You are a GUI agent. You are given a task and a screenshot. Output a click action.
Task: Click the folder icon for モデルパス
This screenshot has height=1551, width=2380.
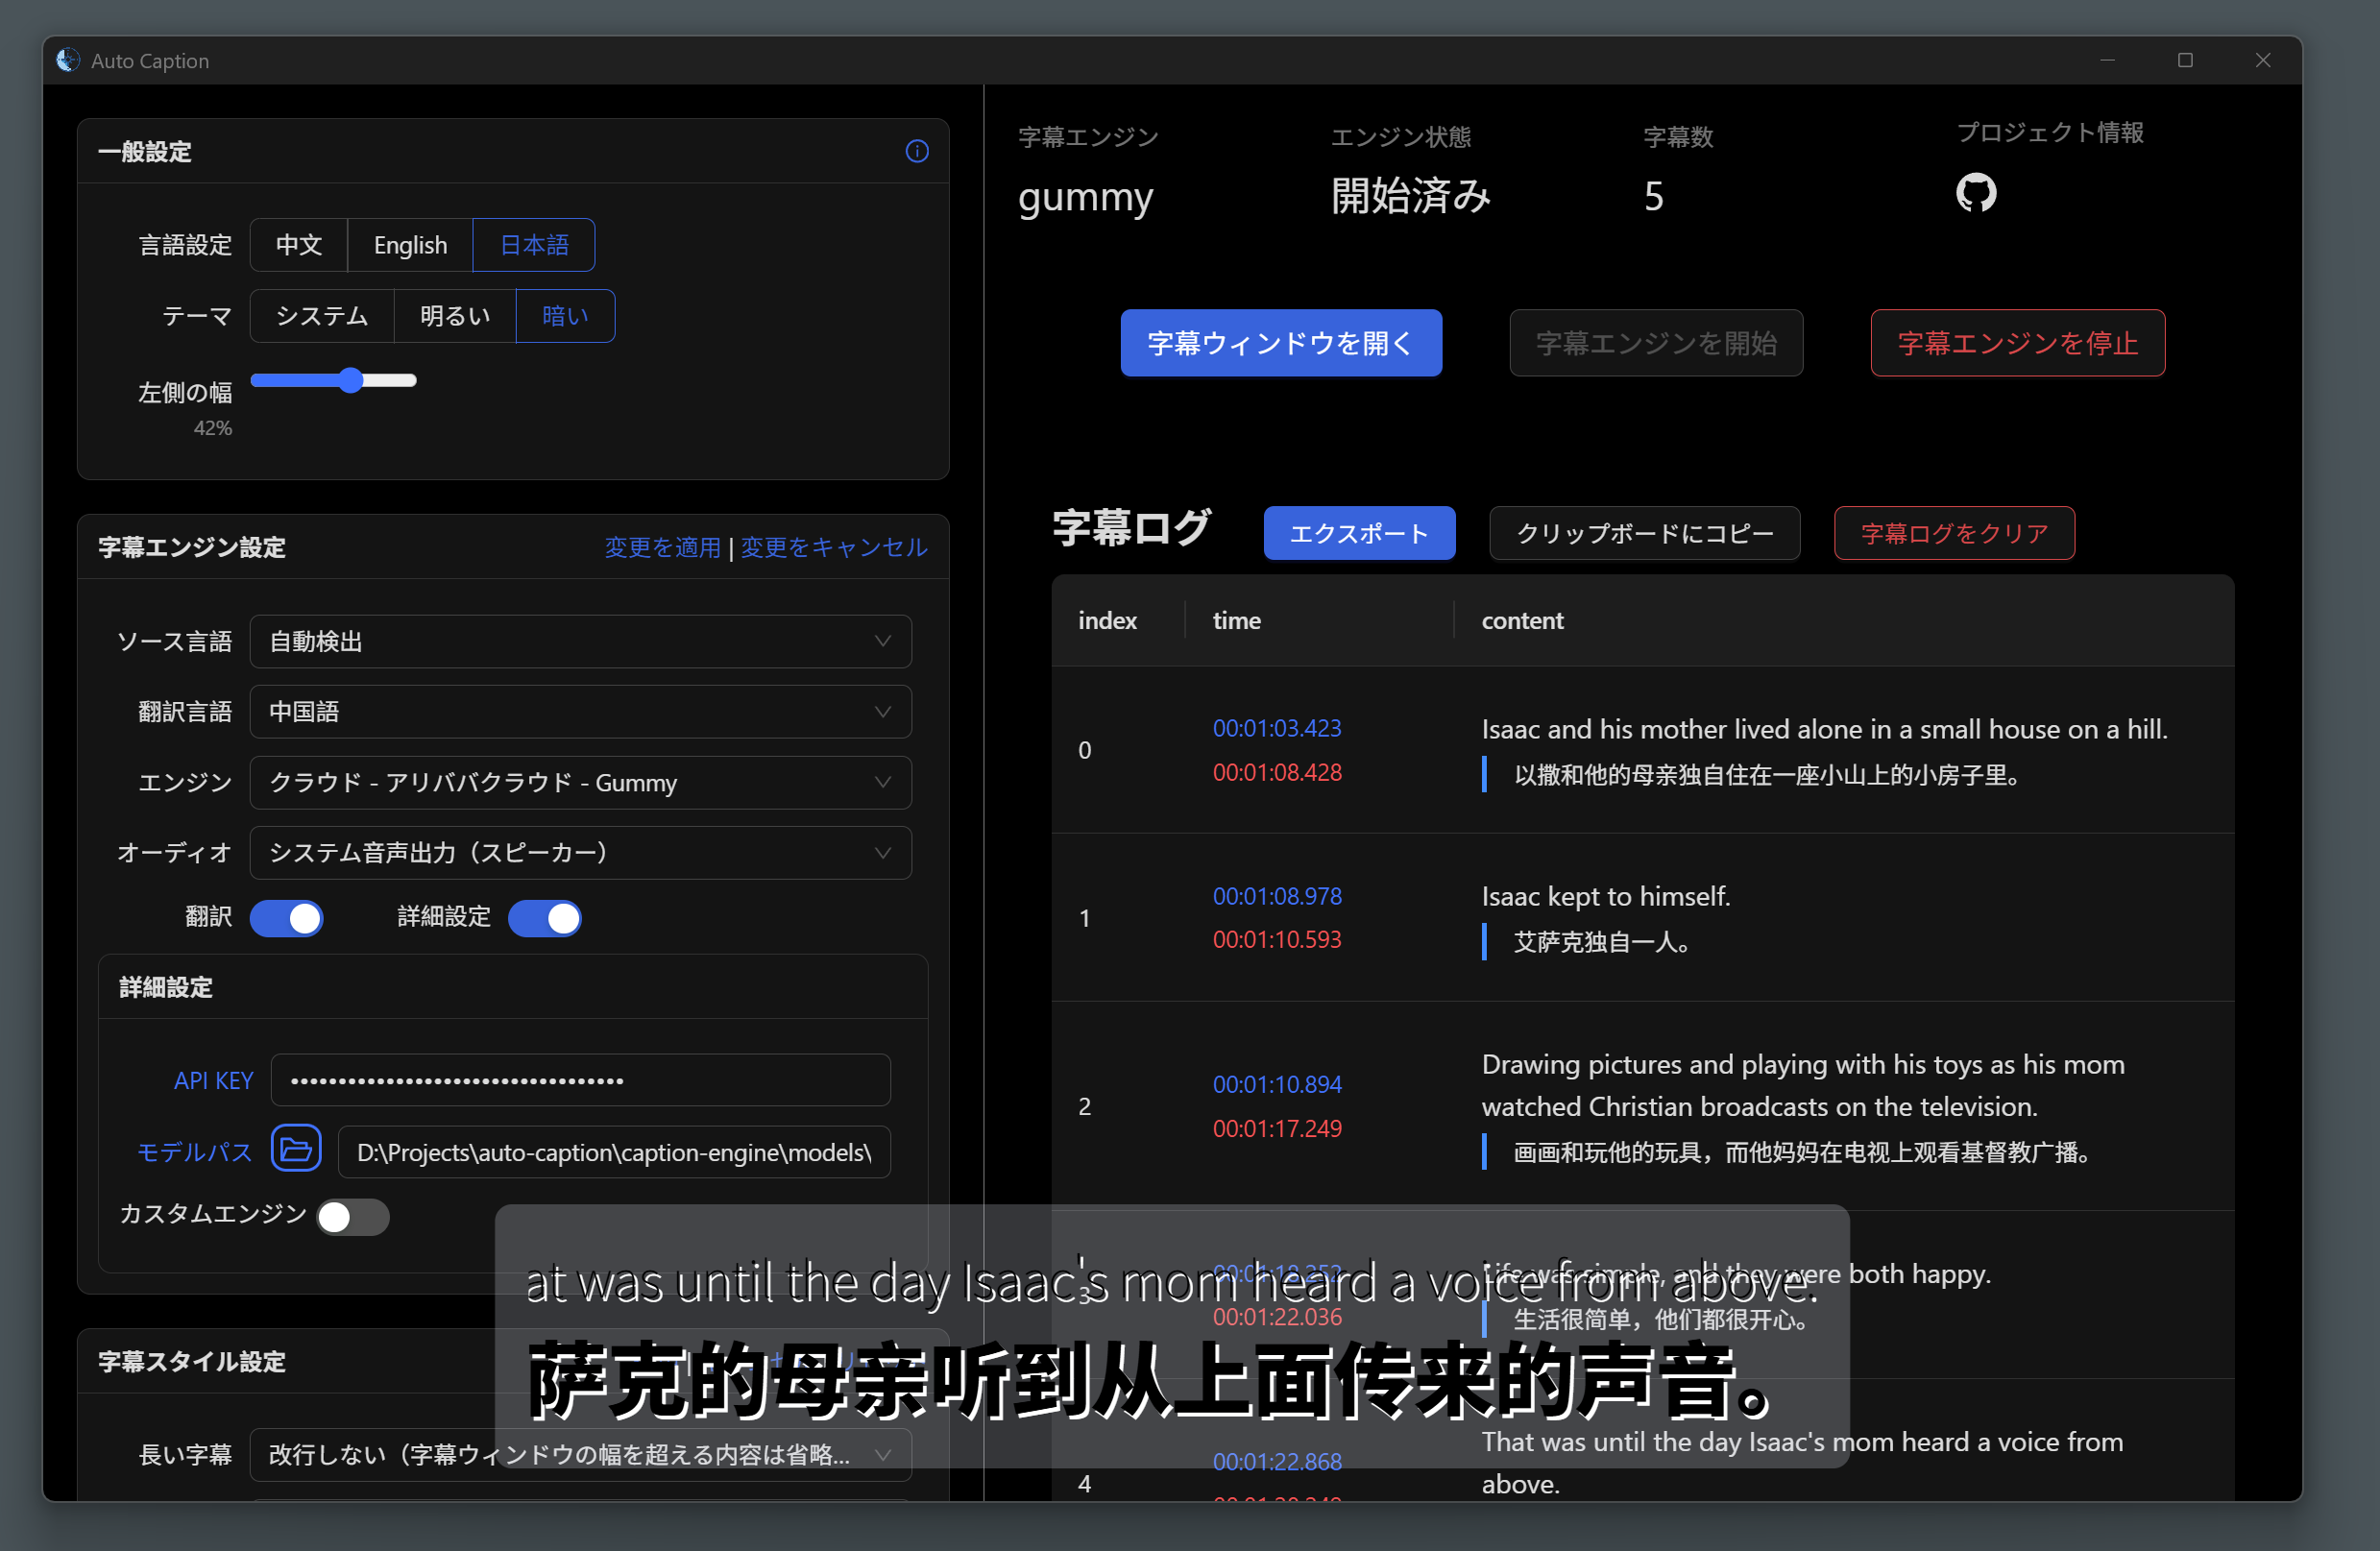click(296, 1150)
